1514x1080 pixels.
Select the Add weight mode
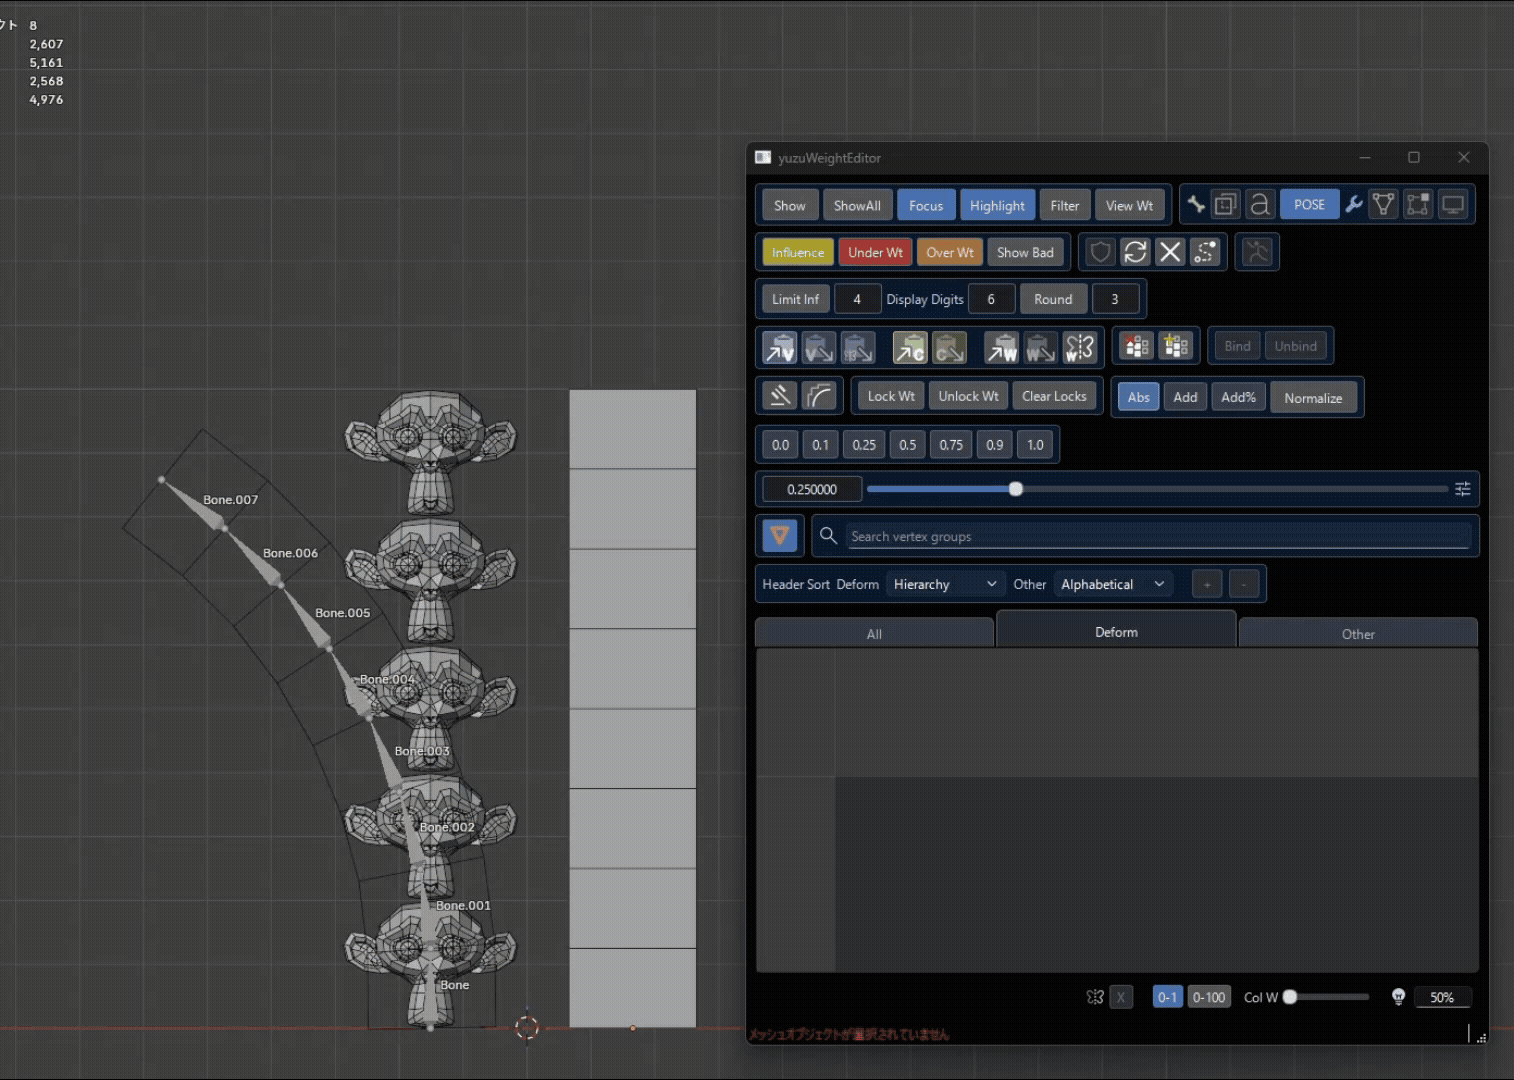pos(1185,397)
